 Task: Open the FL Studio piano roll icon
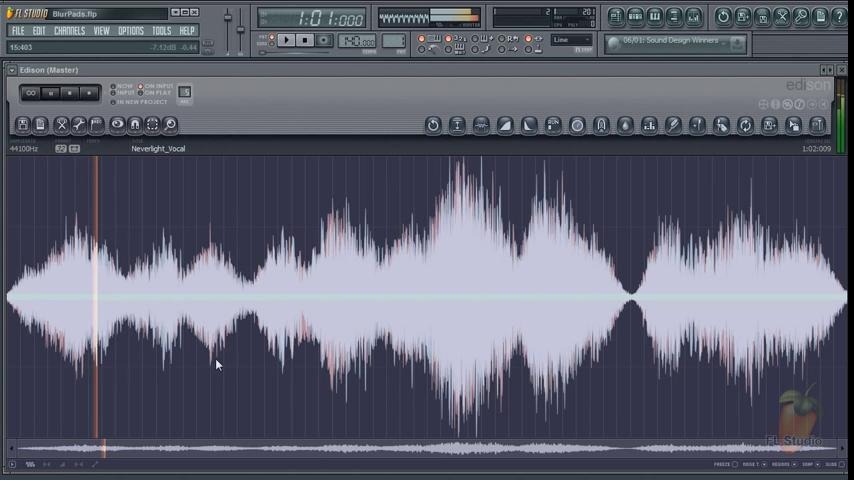coord(655,17)
